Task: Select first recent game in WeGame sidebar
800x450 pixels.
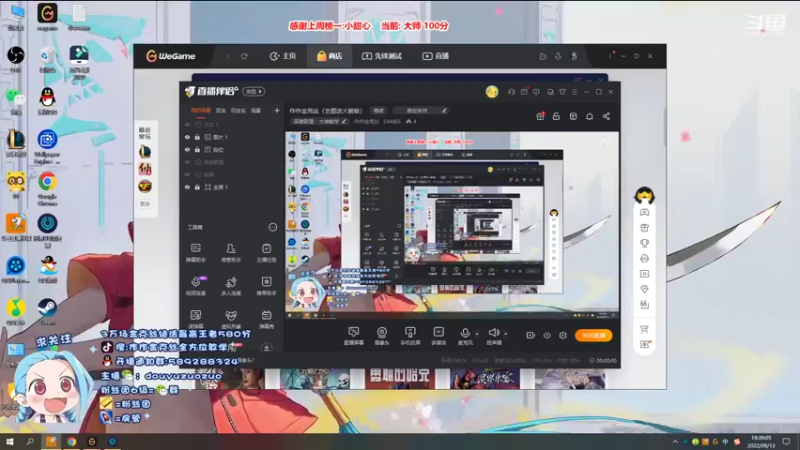Action: 145,152
